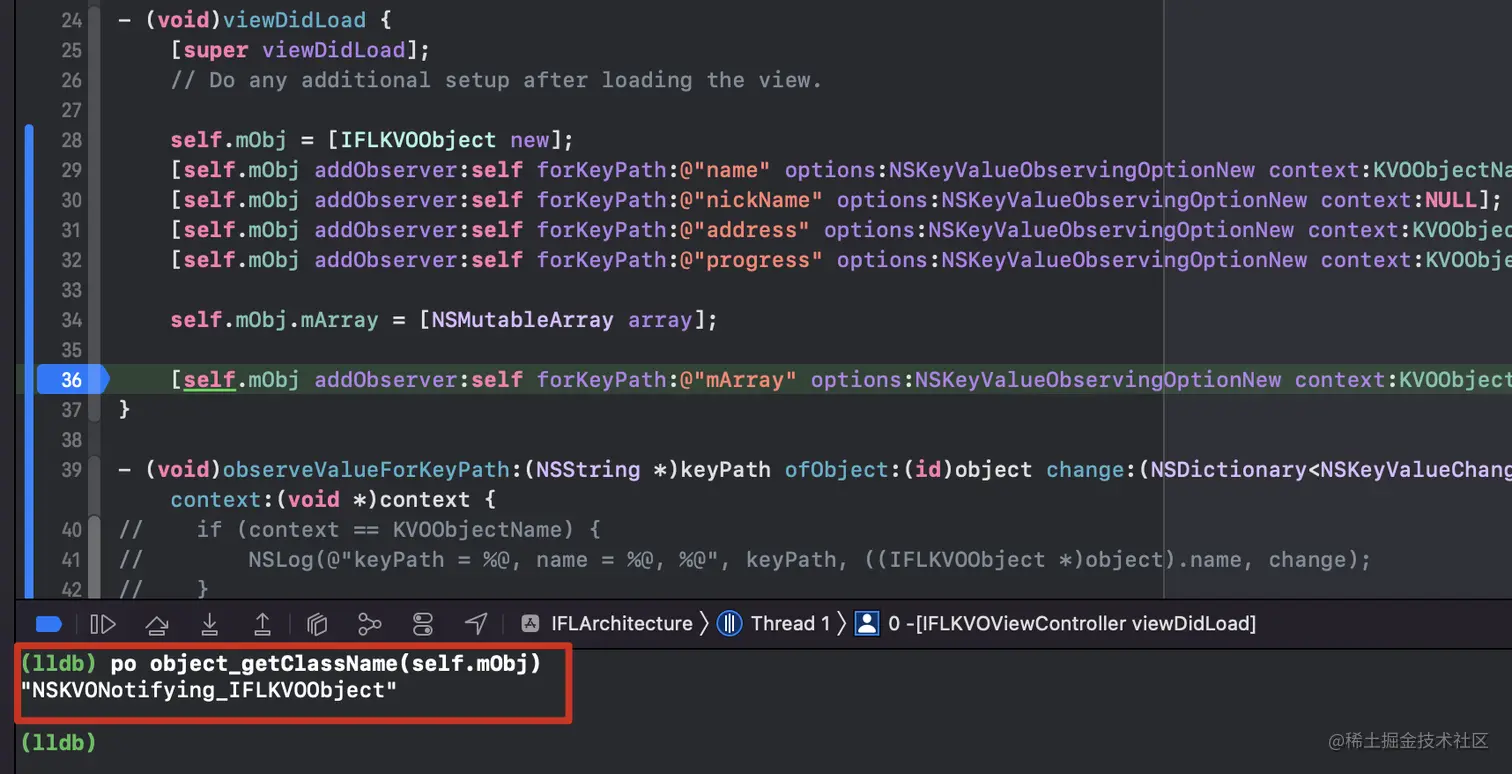
Task: Deactivate breakpoints with the blue breakpoint icon
Action: (x=49, y=624)
